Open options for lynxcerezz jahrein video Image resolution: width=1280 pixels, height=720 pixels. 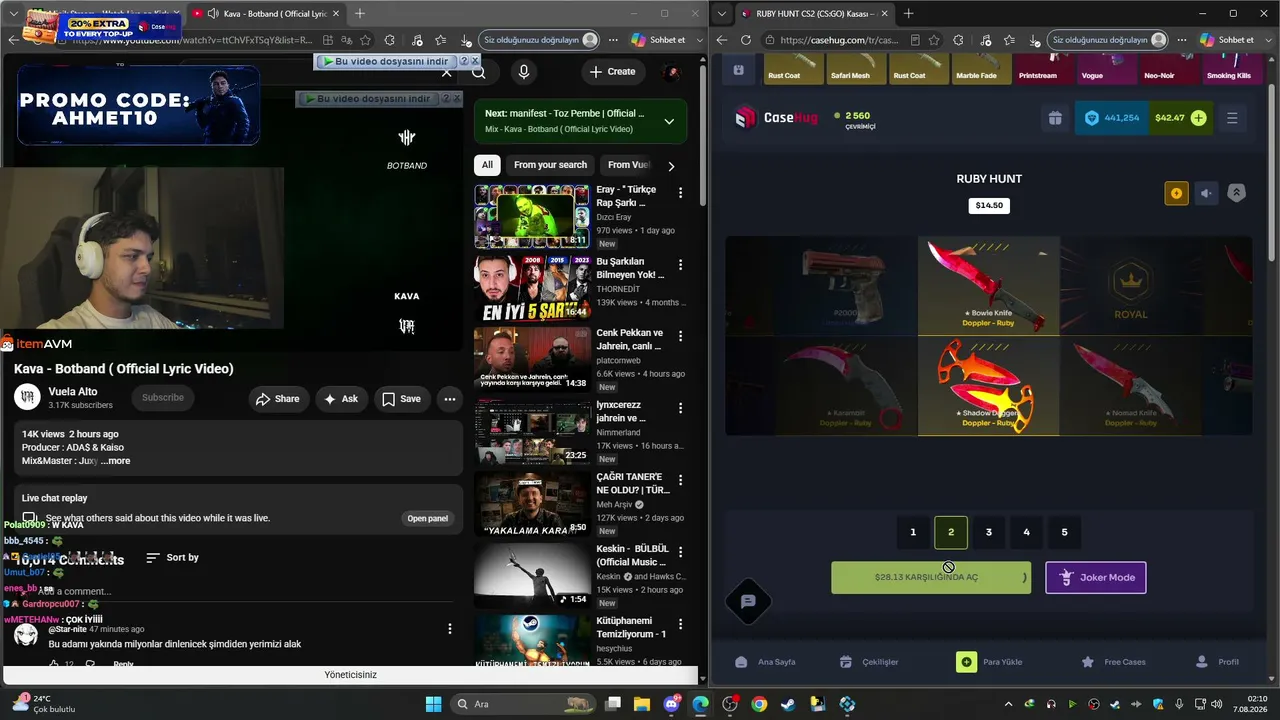coord(681,407)
